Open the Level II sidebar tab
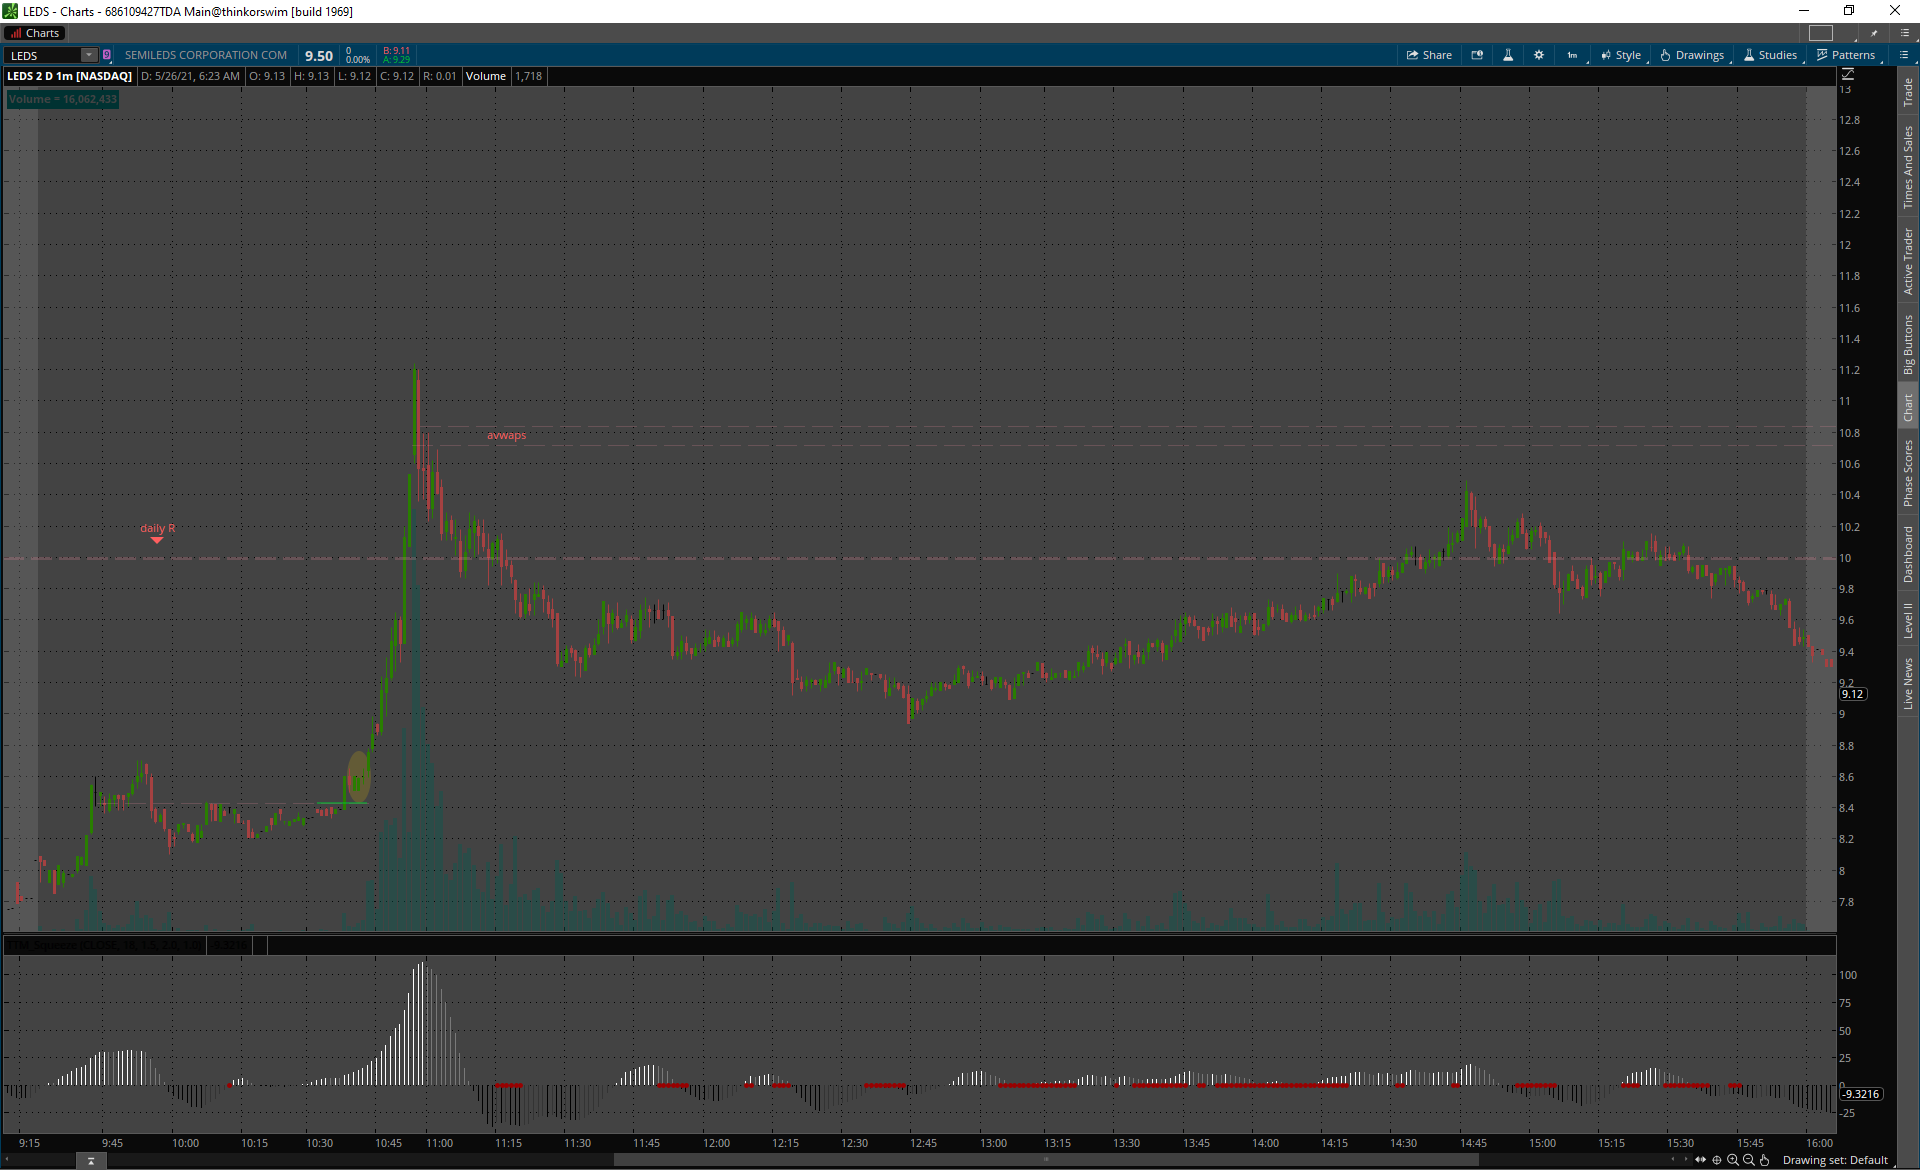Screen dimensions: 1920x1170 coord(1908,620)
